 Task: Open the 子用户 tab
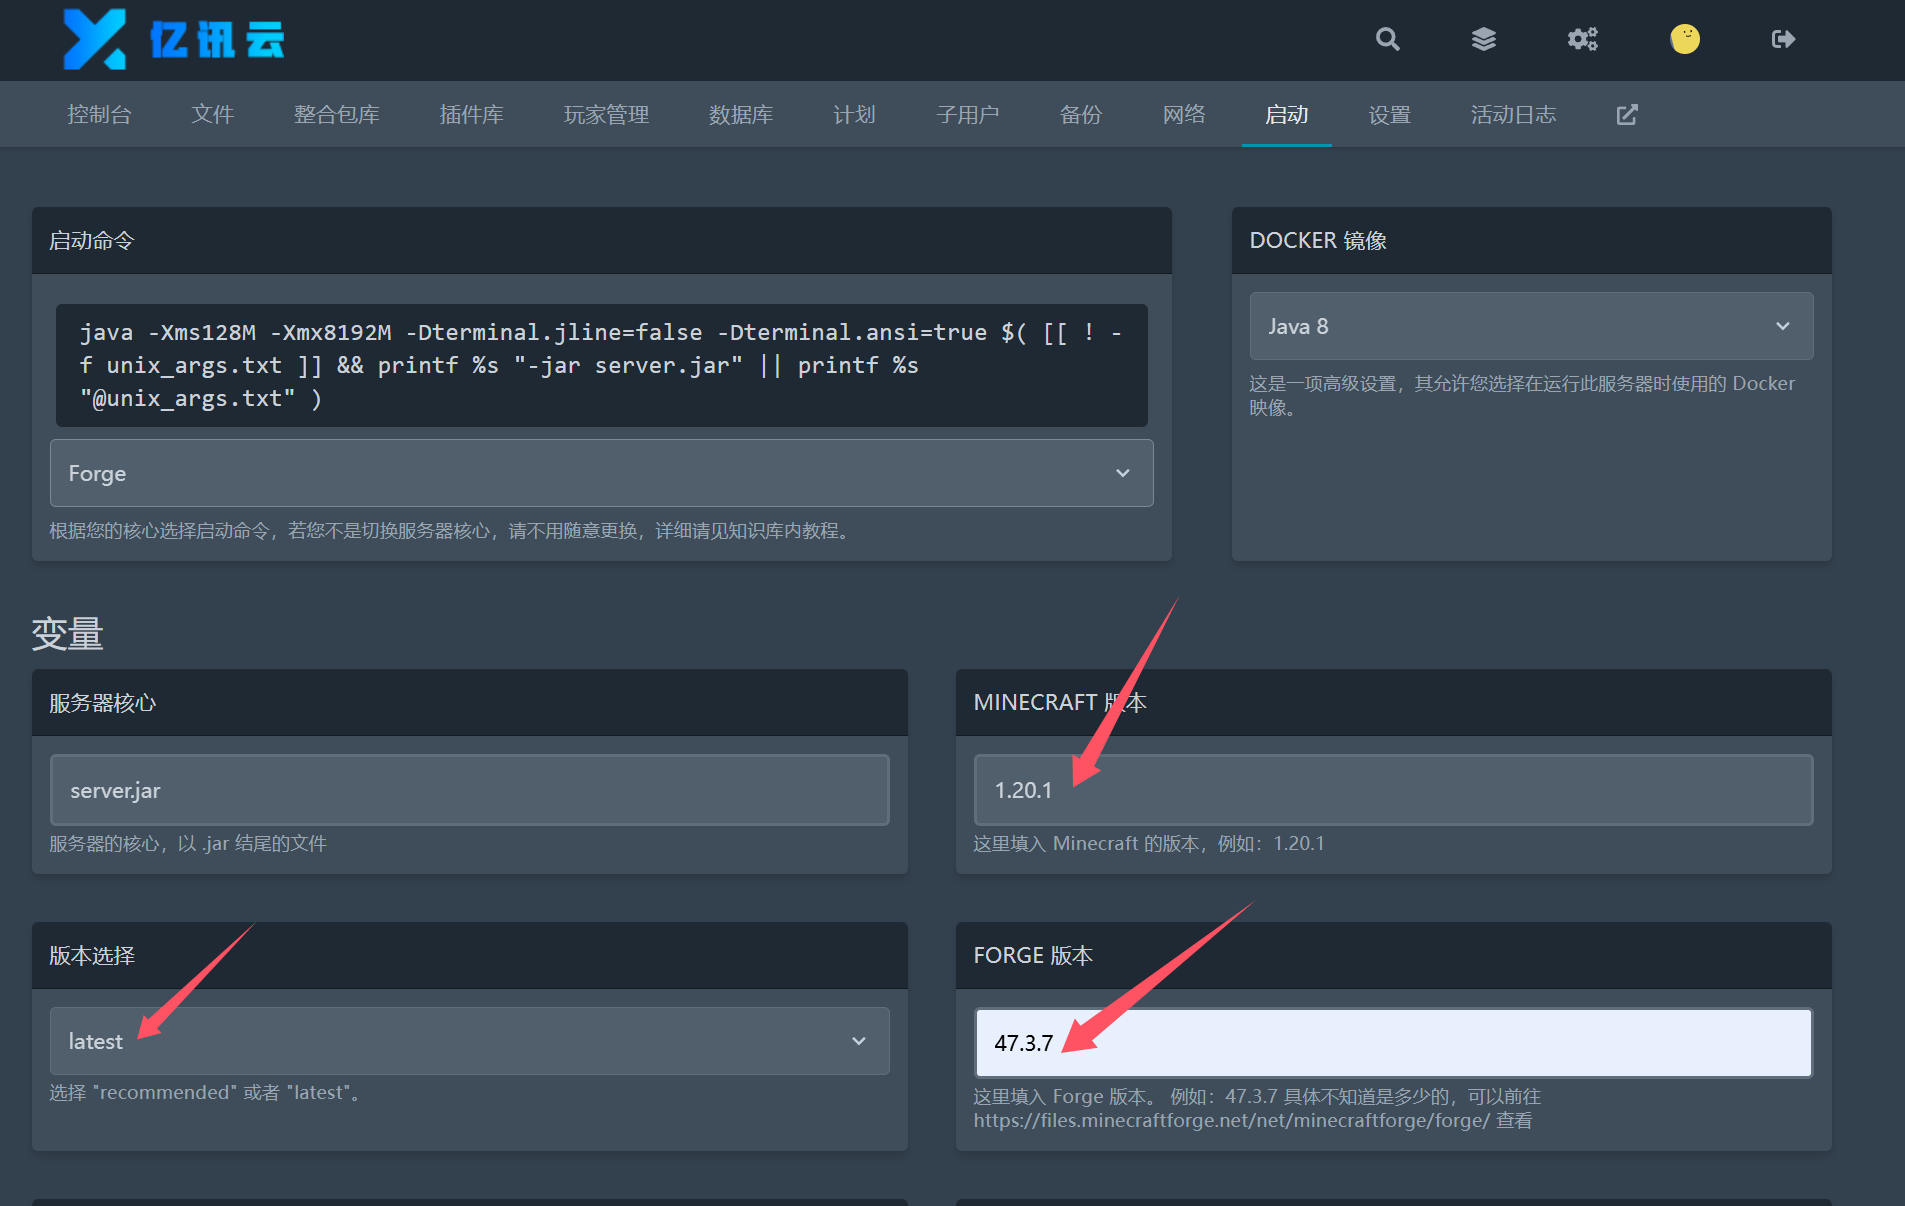[x=968, y=115]
